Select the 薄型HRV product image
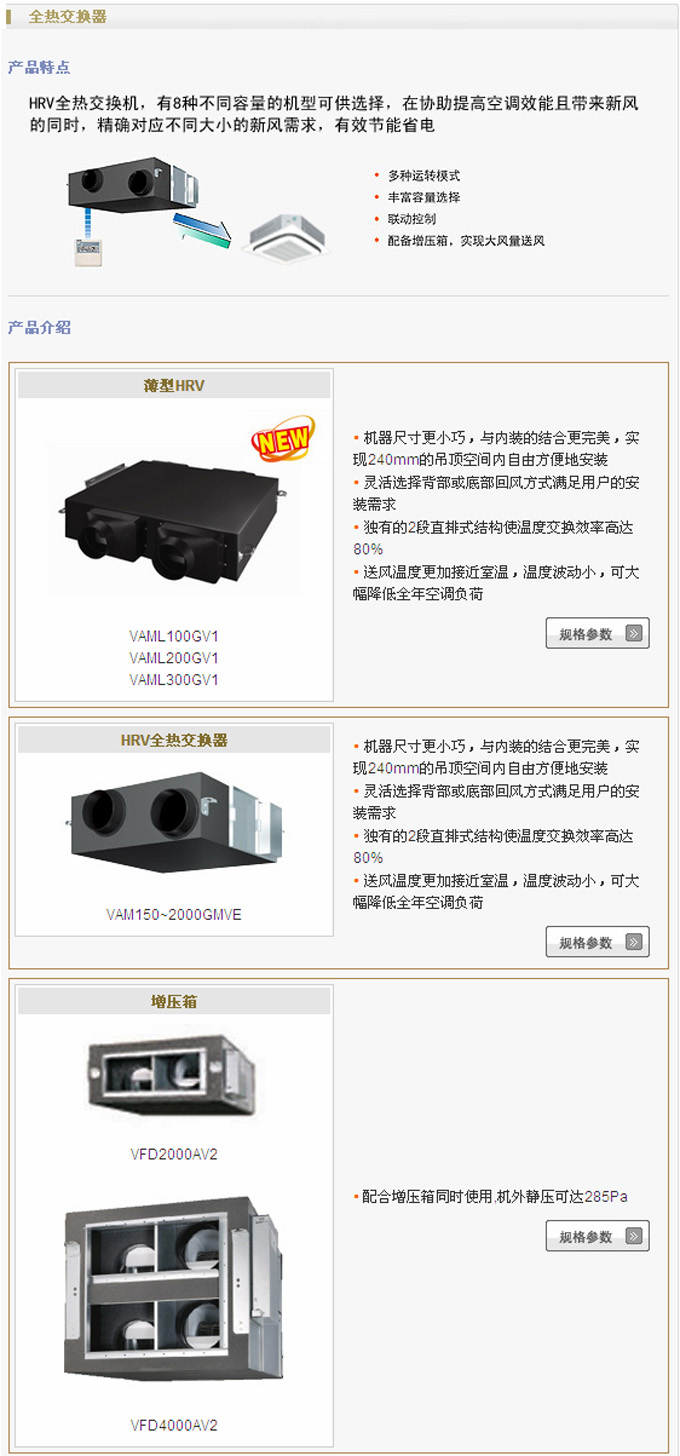Image resolution: width=680 pixels, height=1456 pixels. [175, 515]
